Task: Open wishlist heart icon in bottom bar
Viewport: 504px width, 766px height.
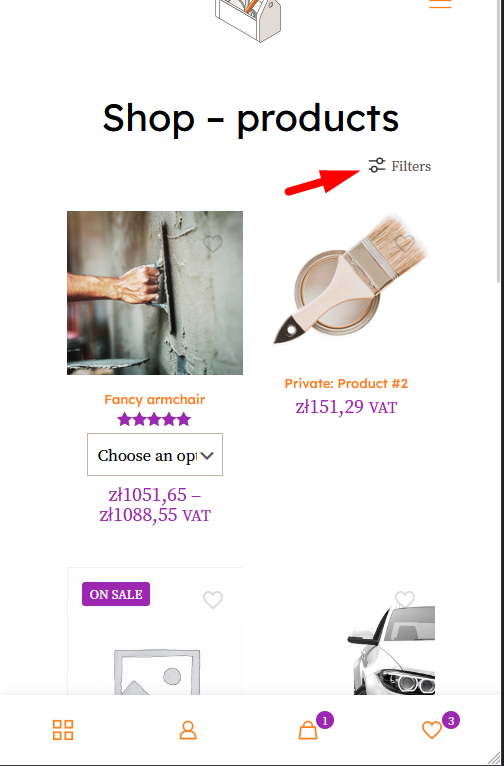Action: click(432, 730)
